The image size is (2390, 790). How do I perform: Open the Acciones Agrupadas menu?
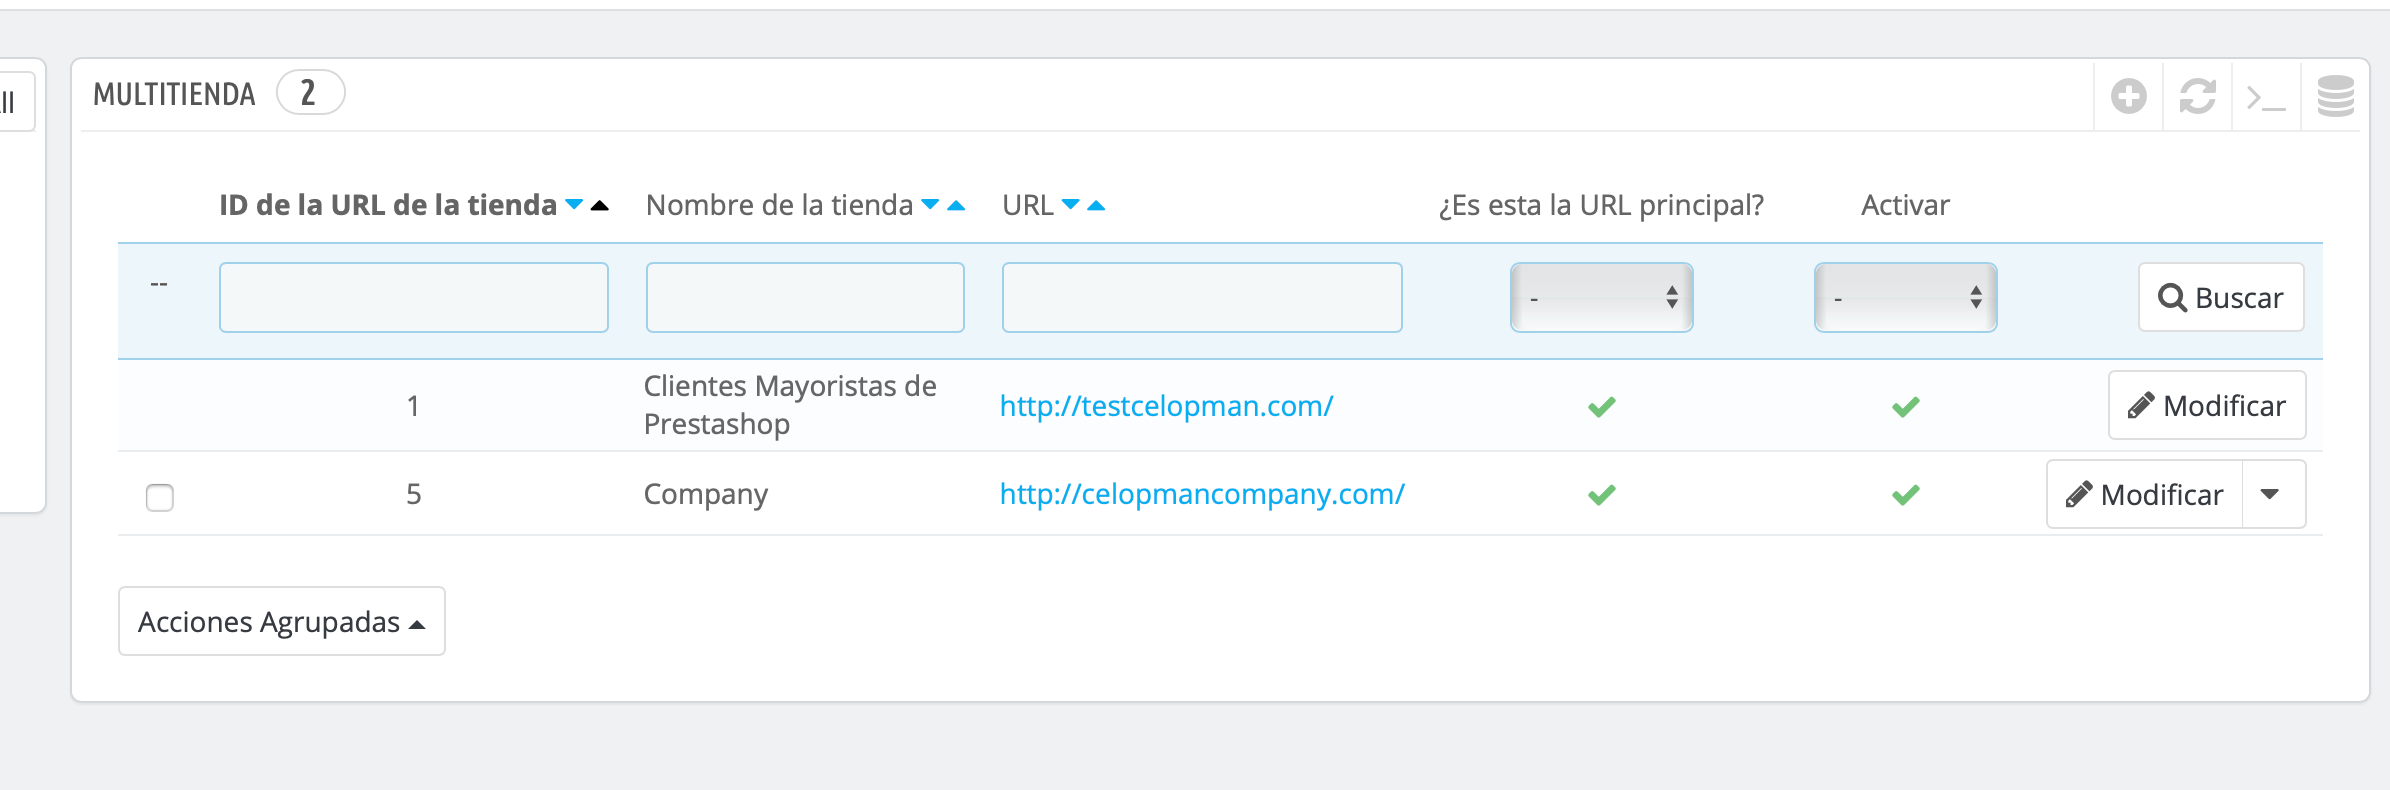click(282, 621)
